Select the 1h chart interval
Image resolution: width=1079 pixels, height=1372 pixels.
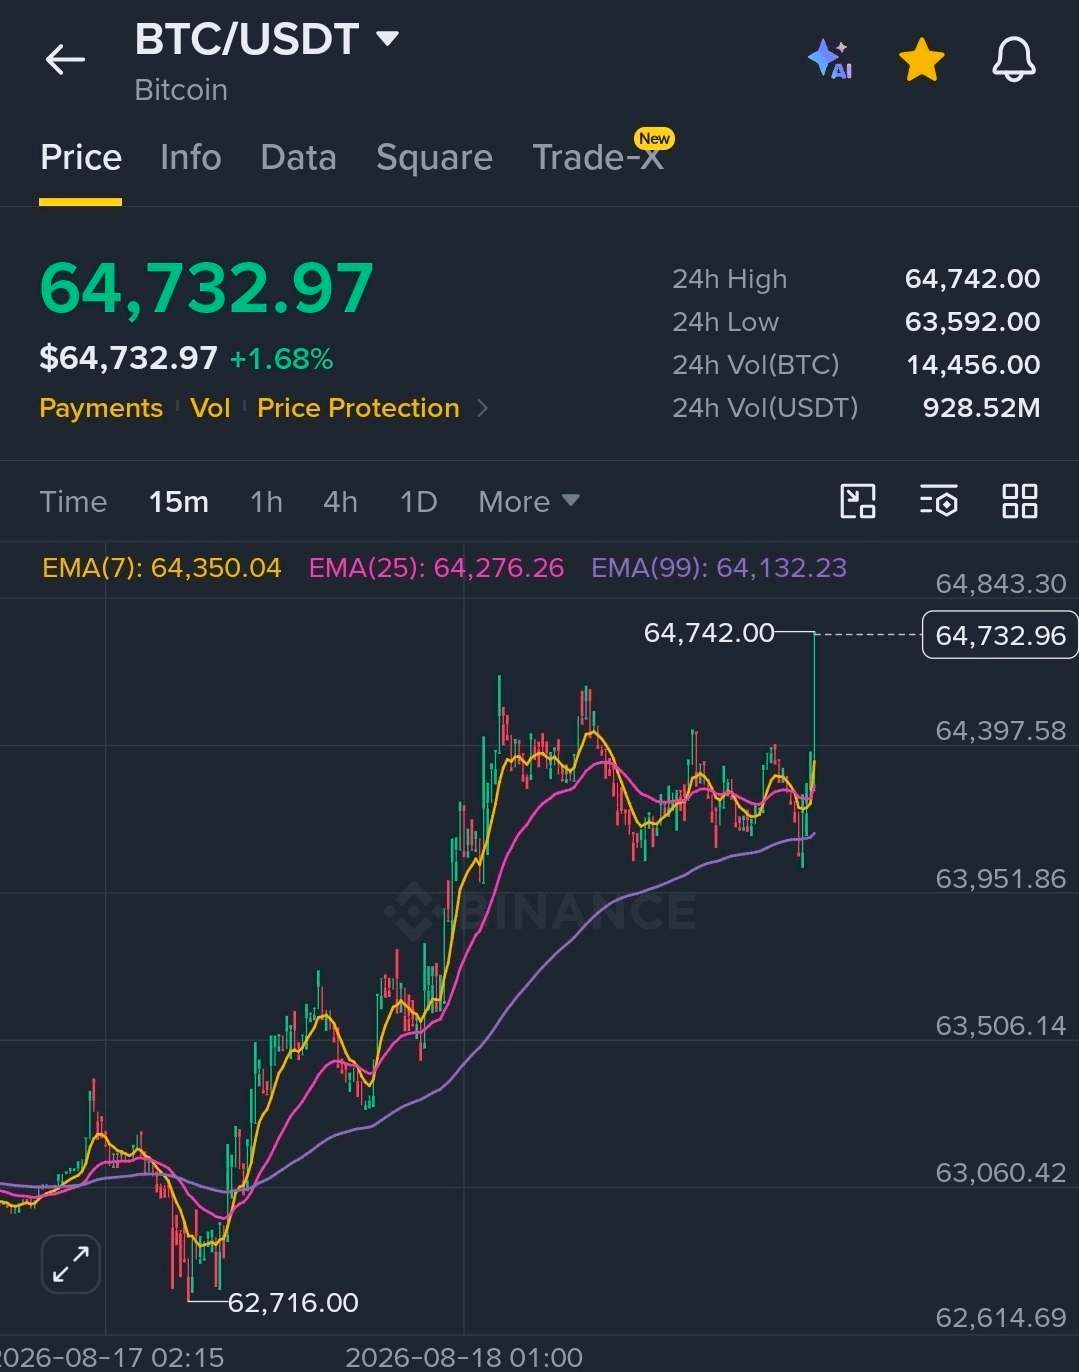click(x=266, y=501)
